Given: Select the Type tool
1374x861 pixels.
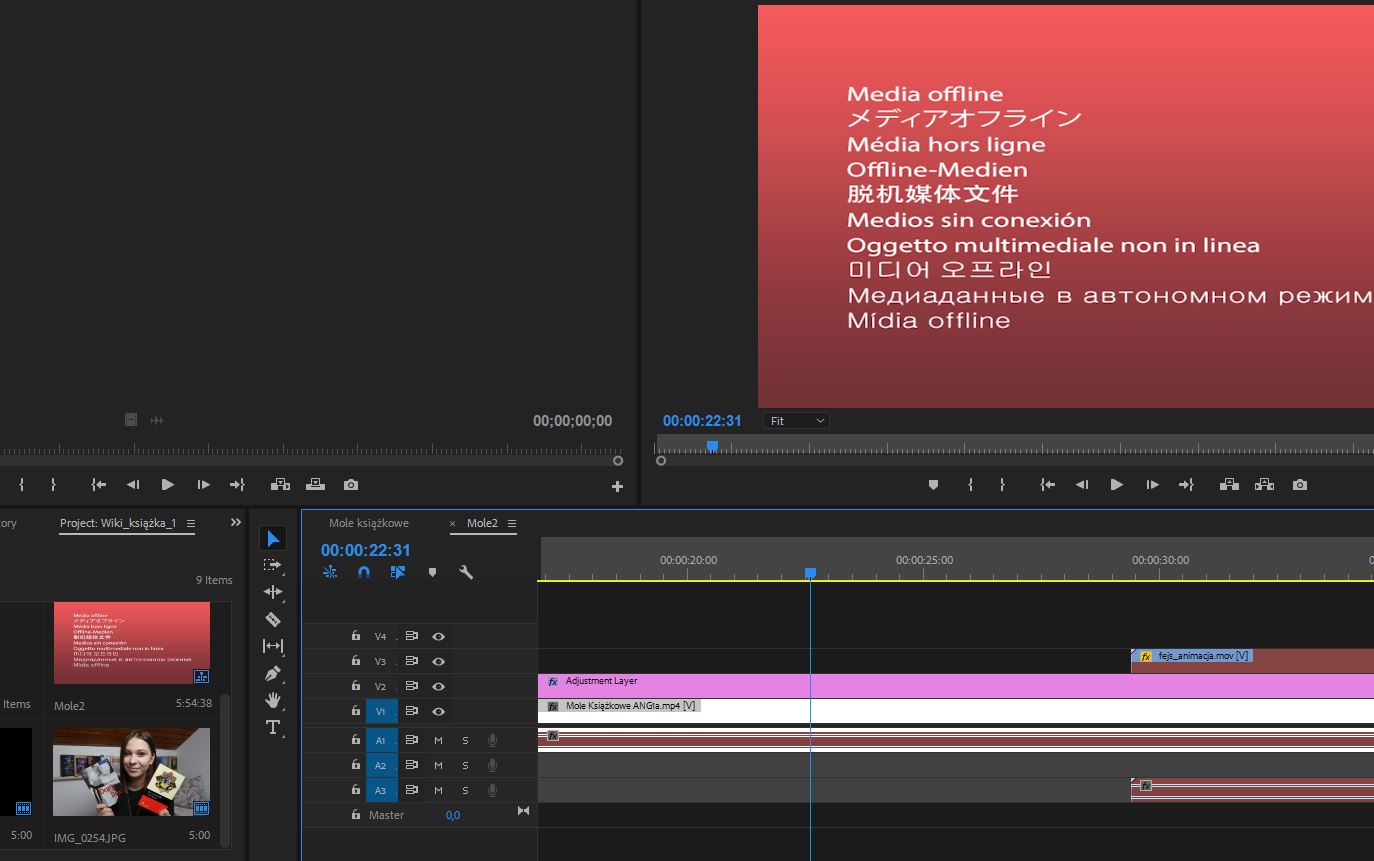Looking at the screenshot, I should [x=273, y=727].
